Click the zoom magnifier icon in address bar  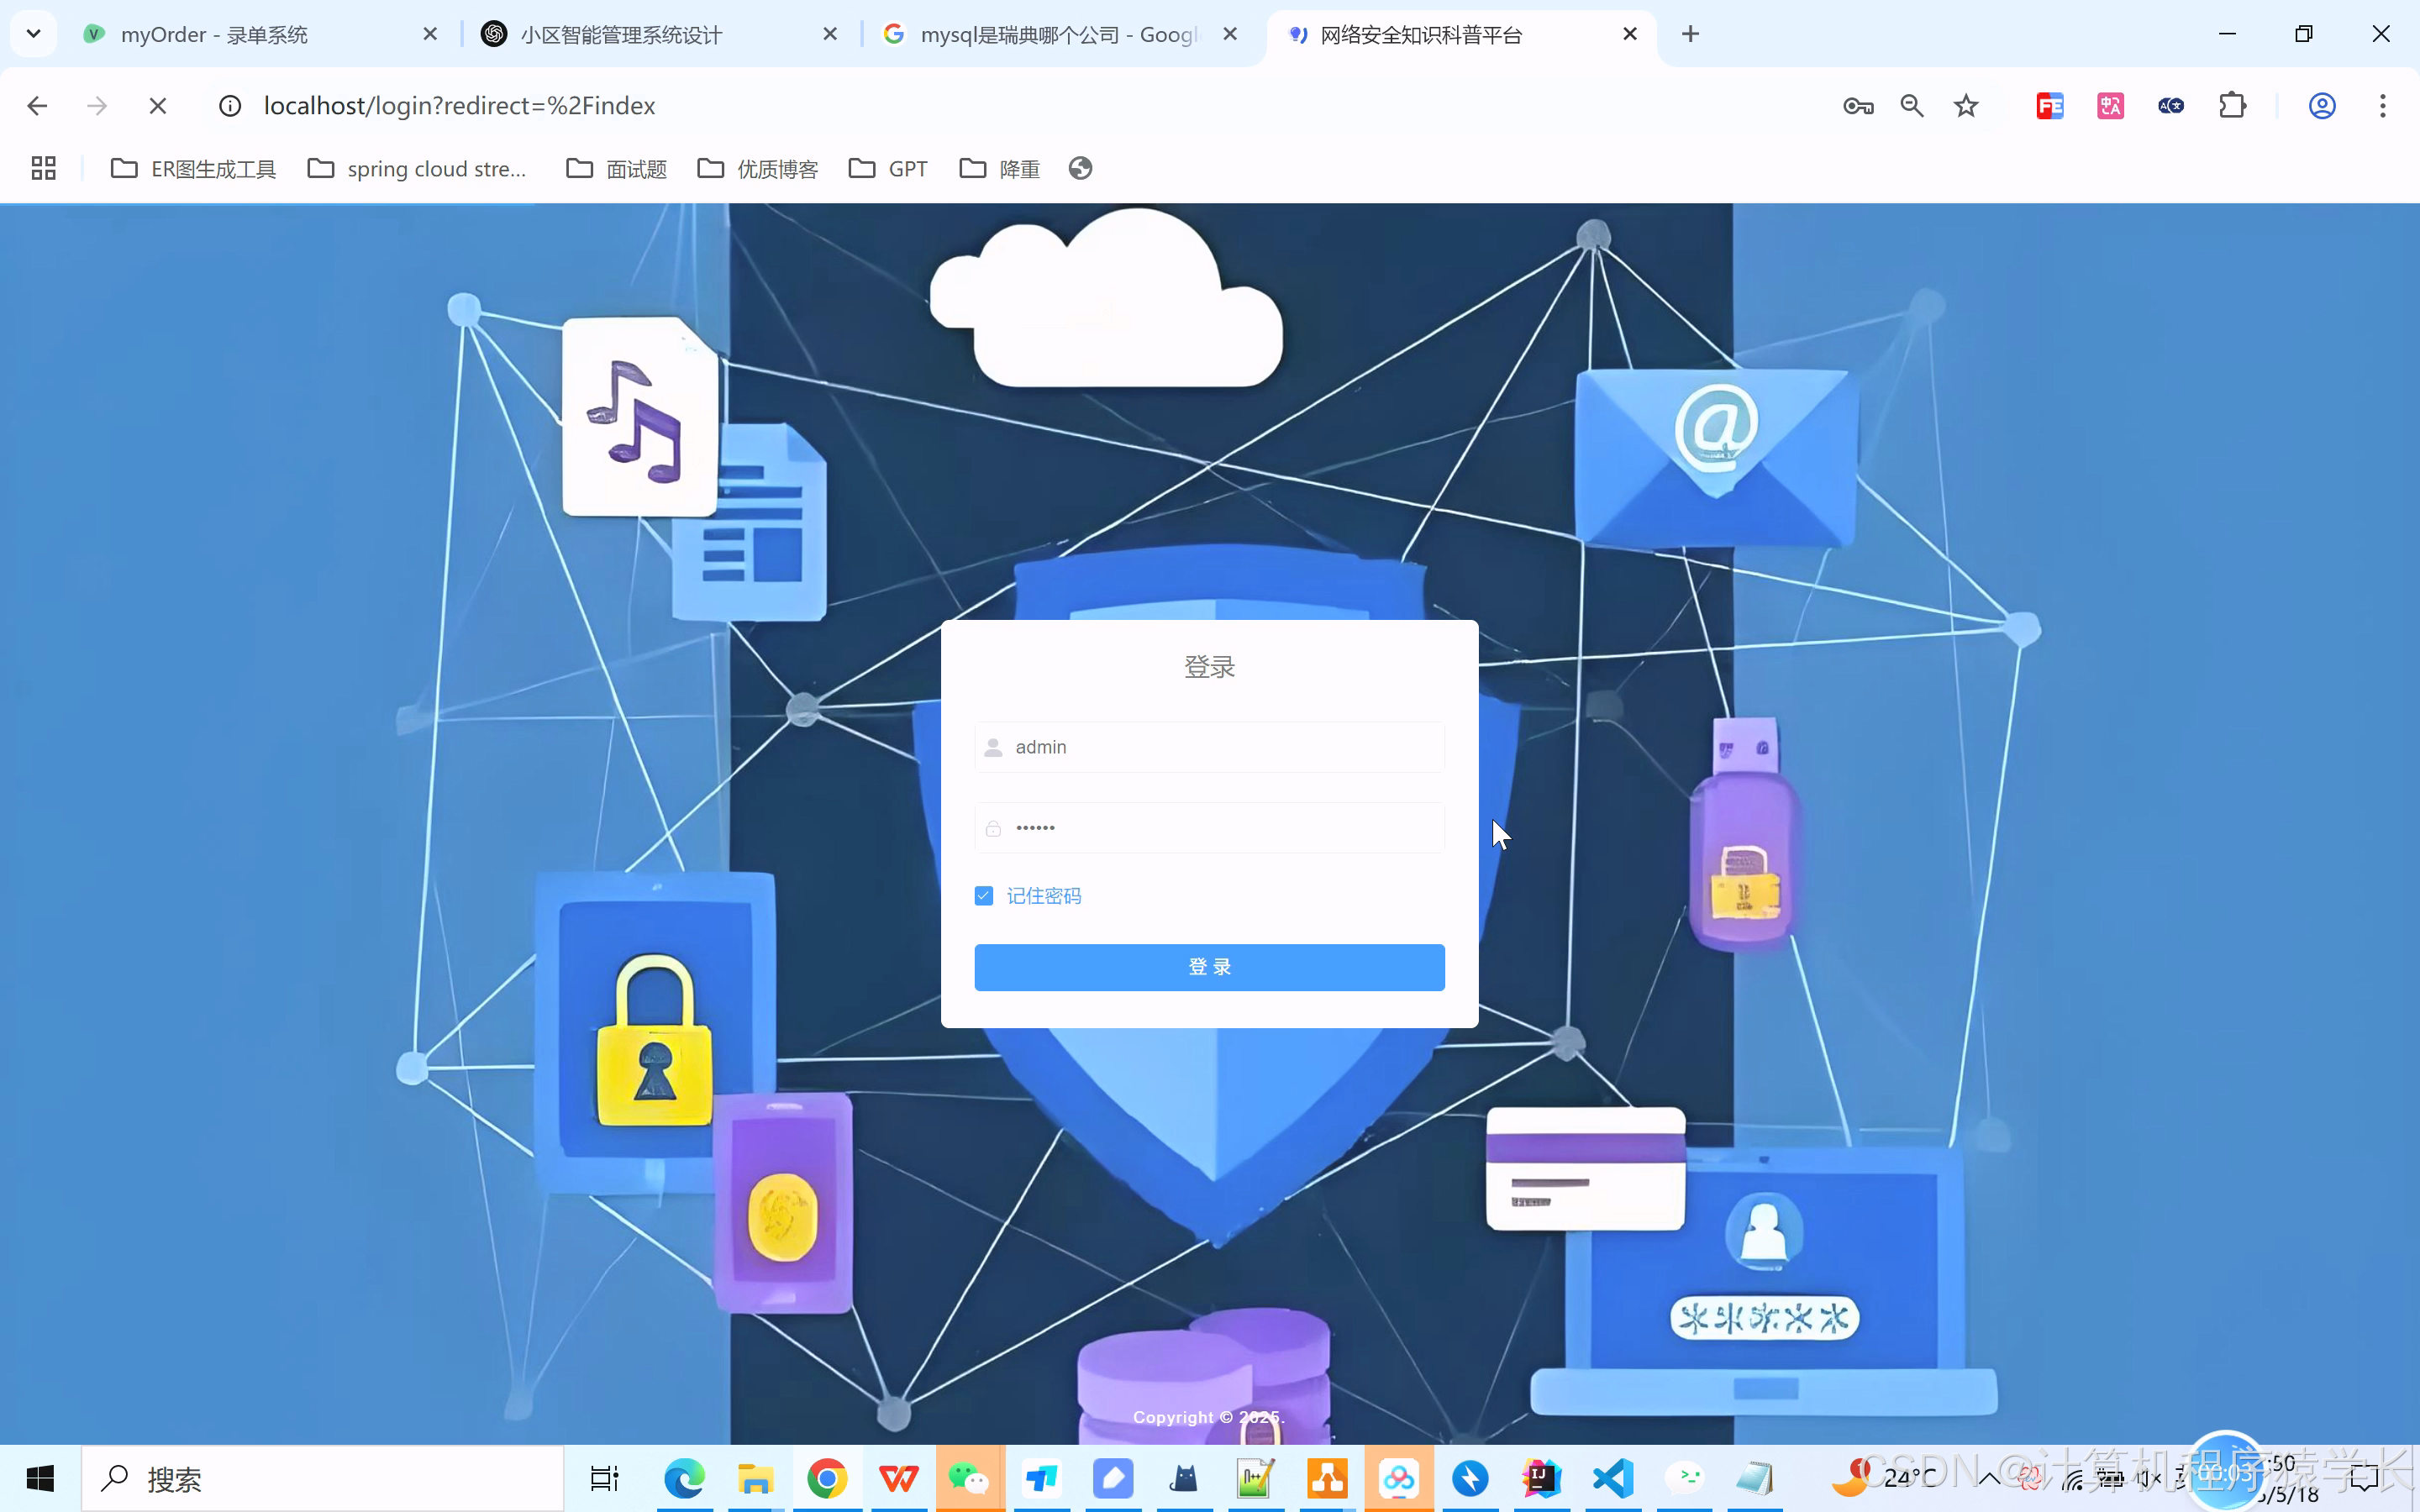click(x=1912, y=106)
